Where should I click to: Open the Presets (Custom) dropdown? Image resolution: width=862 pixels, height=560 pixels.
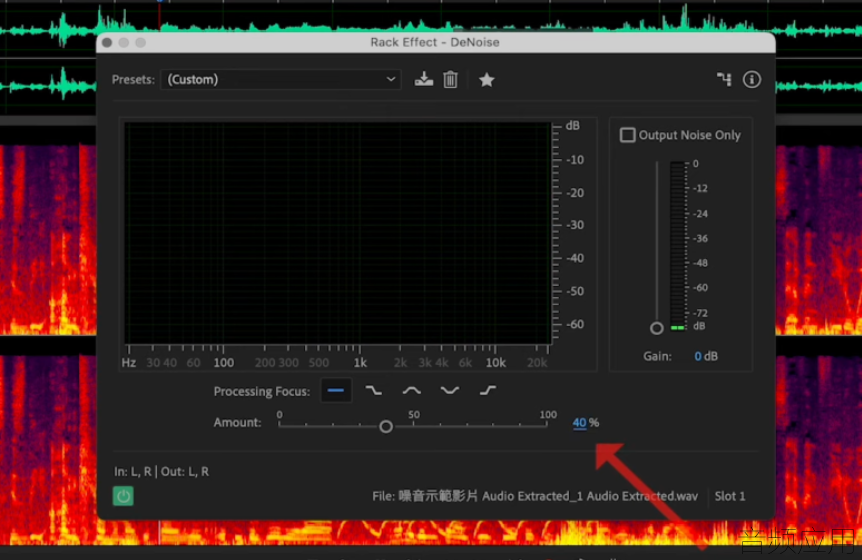click(x=281, y=80)
